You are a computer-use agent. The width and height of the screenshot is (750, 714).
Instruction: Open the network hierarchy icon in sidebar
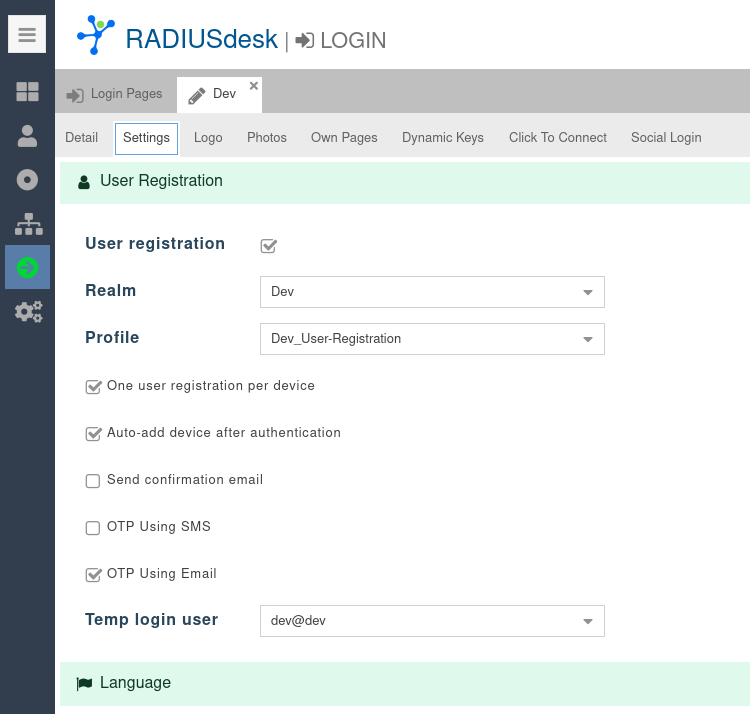(x=27, y=224)
